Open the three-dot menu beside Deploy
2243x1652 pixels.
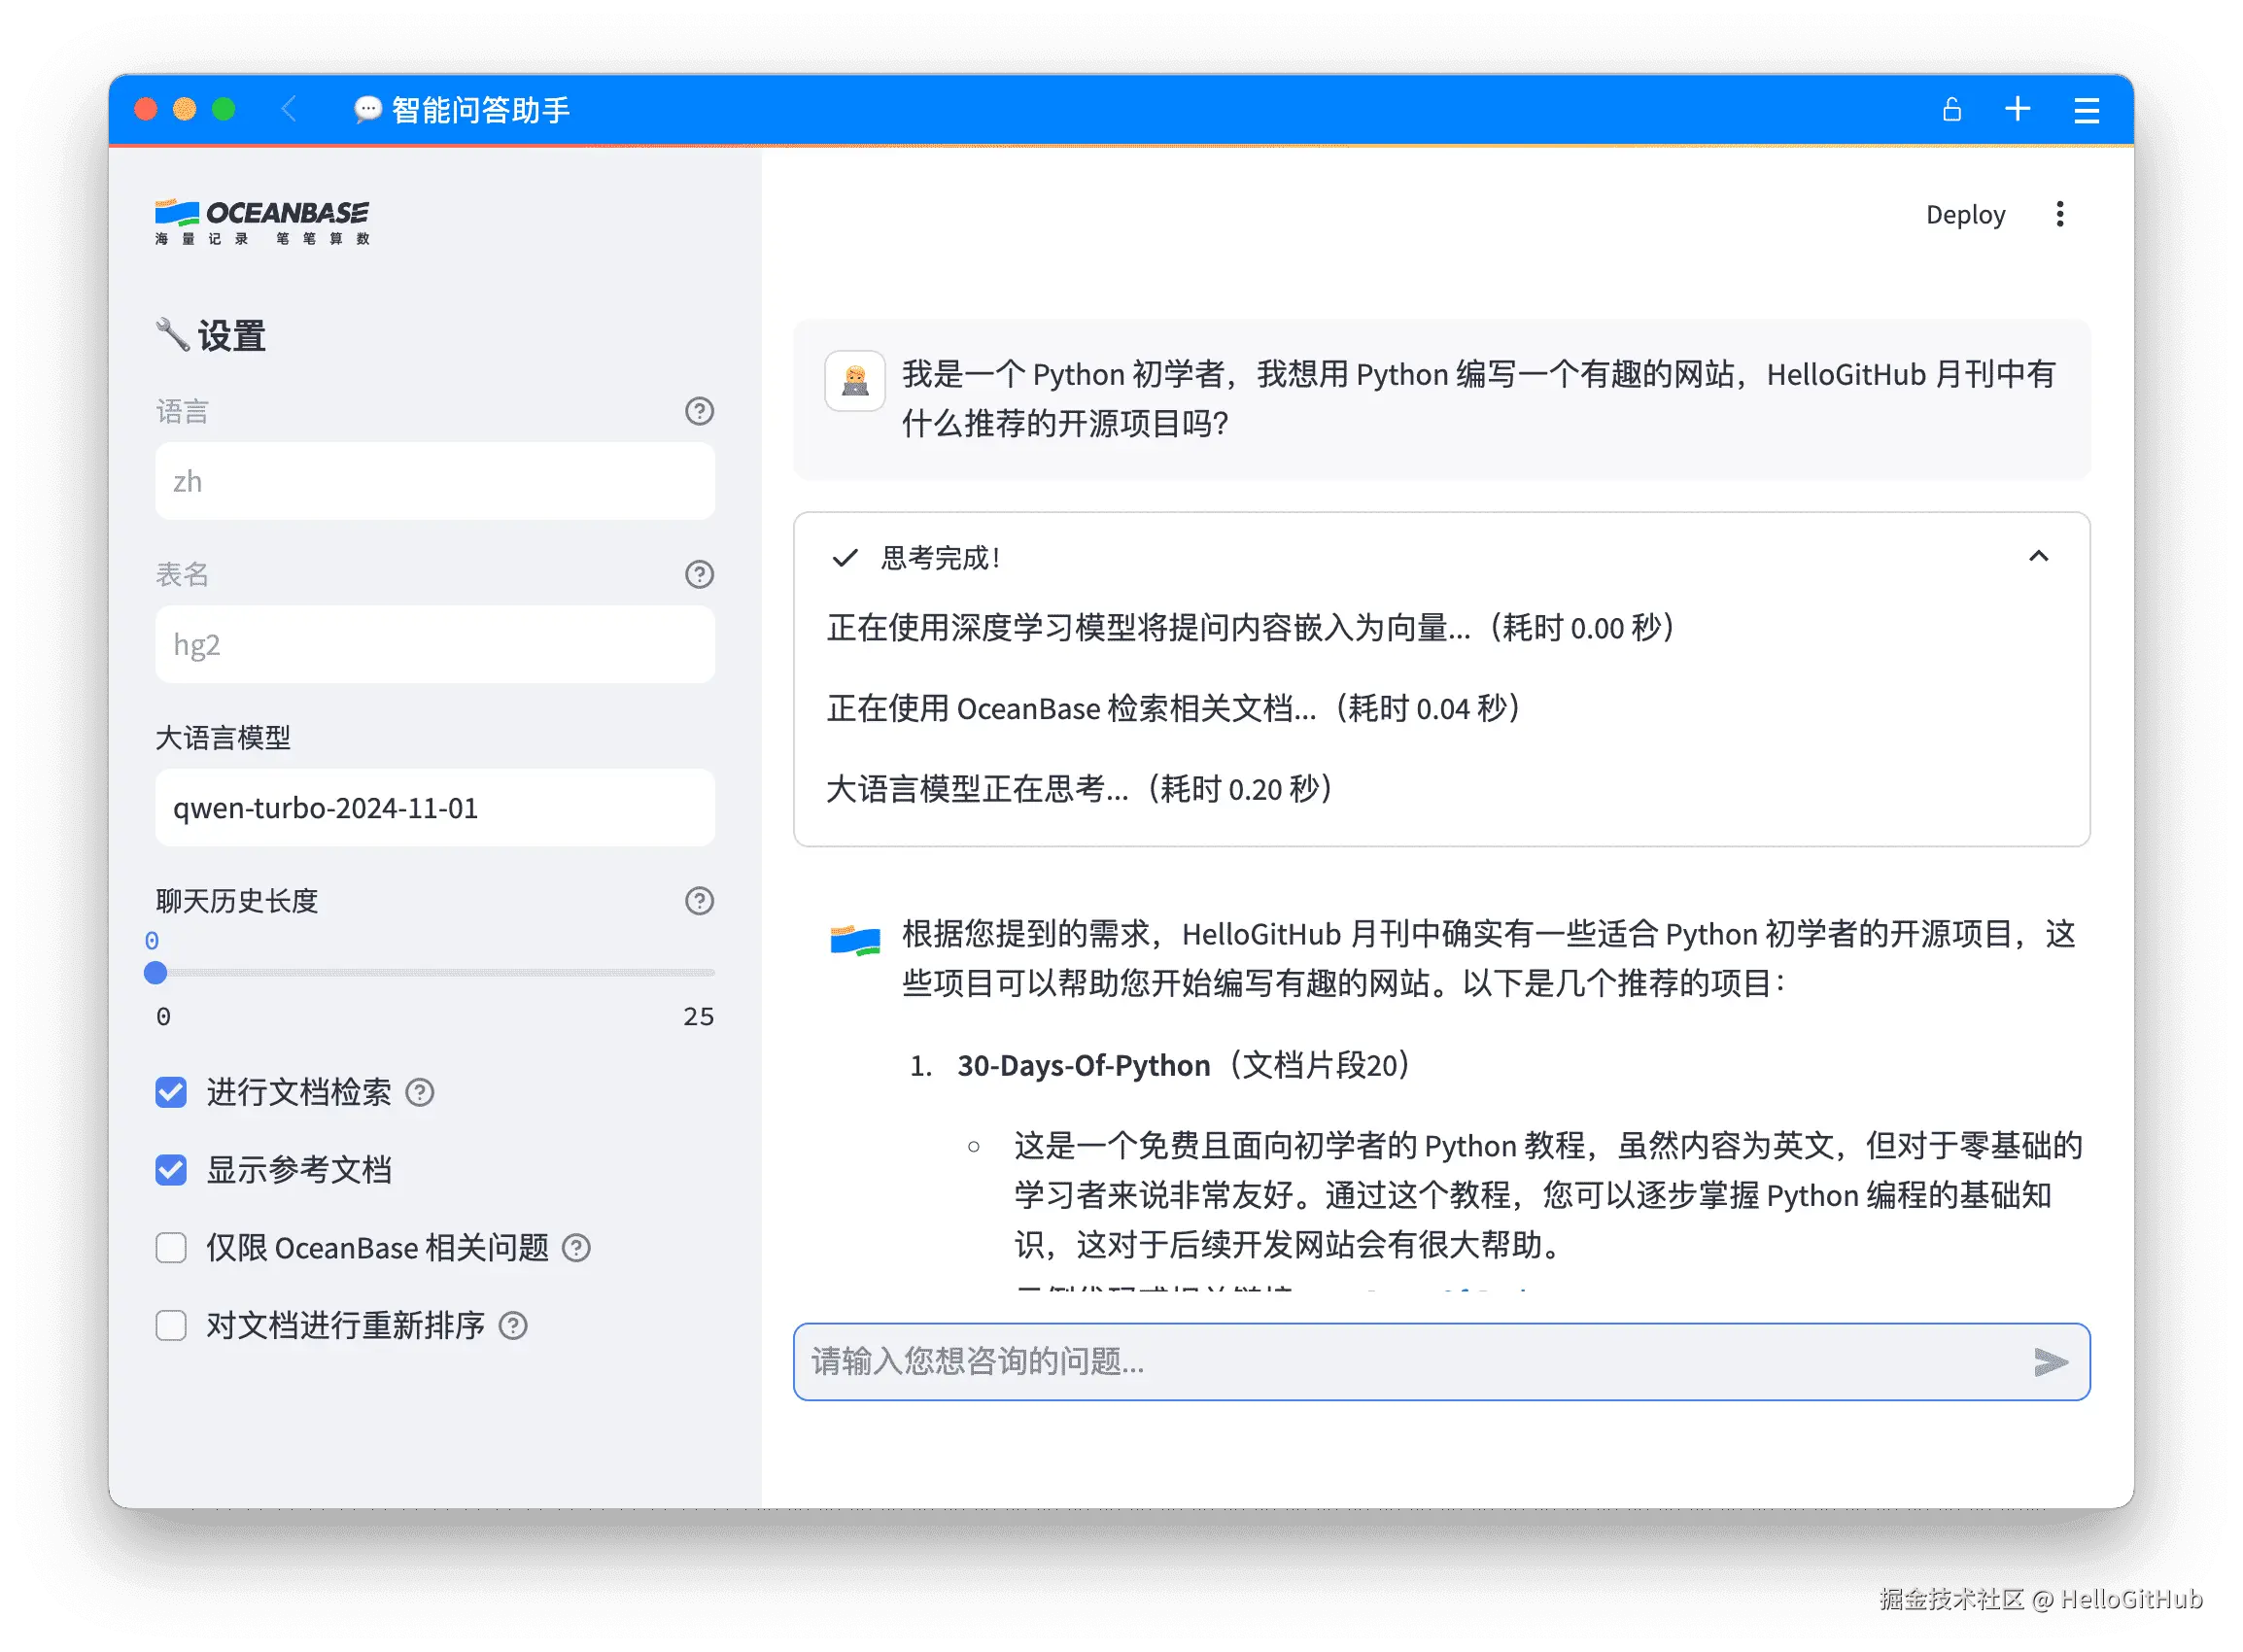(x=2059, y=214)
